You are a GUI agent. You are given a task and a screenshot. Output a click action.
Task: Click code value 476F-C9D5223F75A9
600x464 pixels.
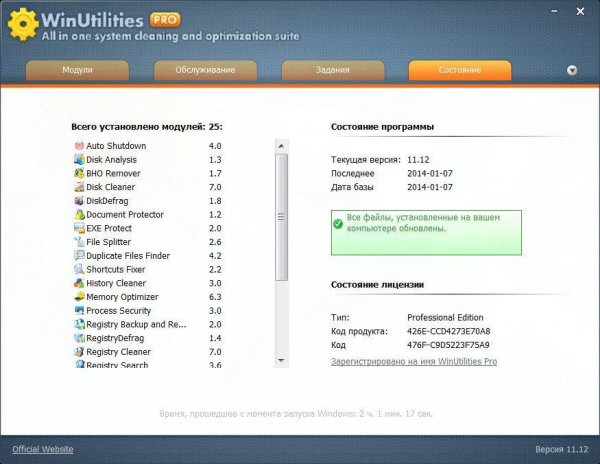click(448, 345)
